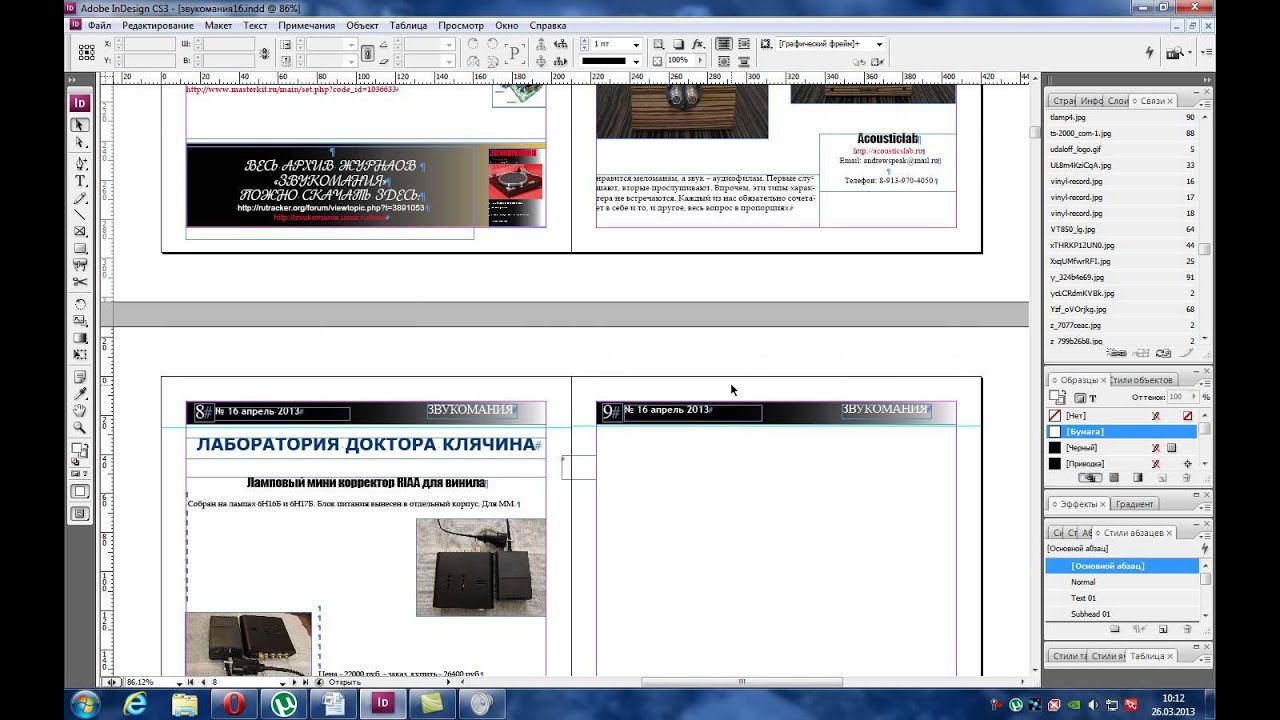The image size is (1280, 720).
Task: Select the Scale tool
Action: tap(80, 321)
